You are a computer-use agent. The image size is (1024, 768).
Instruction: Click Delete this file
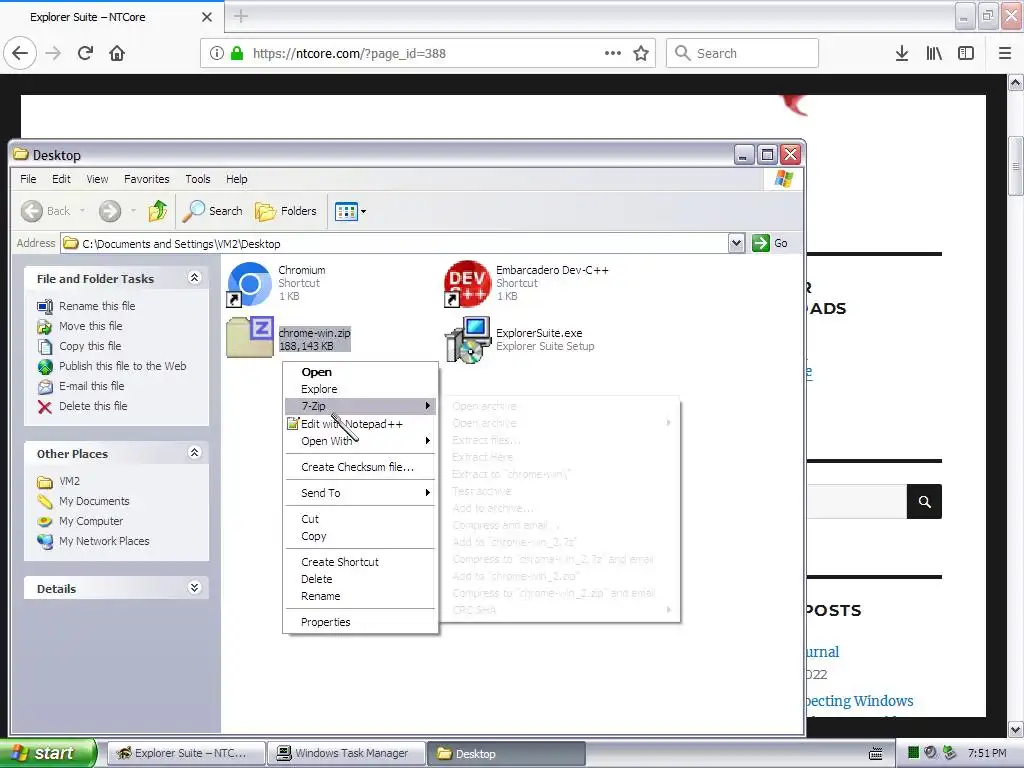point(93,406)
